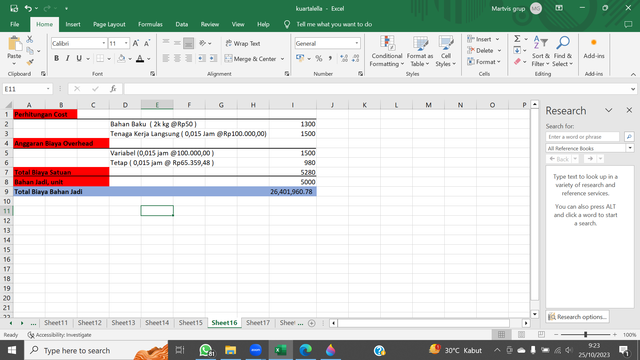Click the Page Layout view icon in status bar

coord(521,335)
